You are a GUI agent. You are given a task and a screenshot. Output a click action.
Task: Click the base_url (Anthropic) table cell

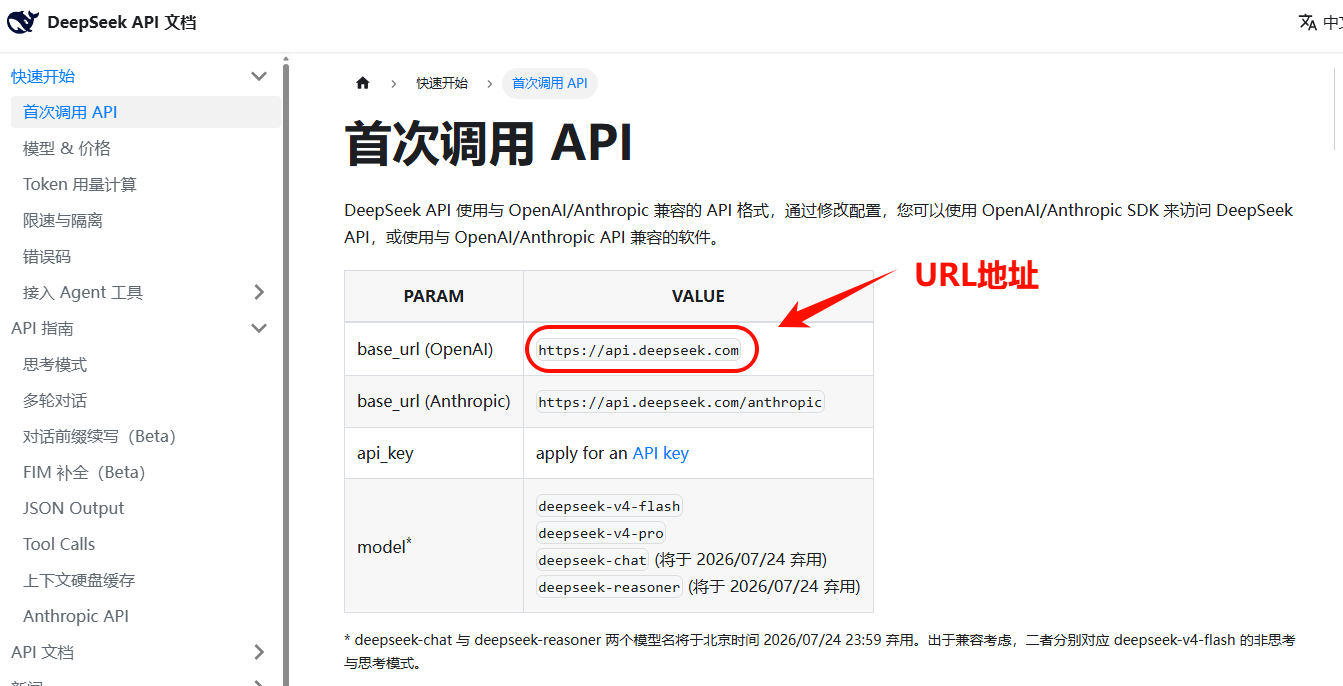(x=434, y=401)
